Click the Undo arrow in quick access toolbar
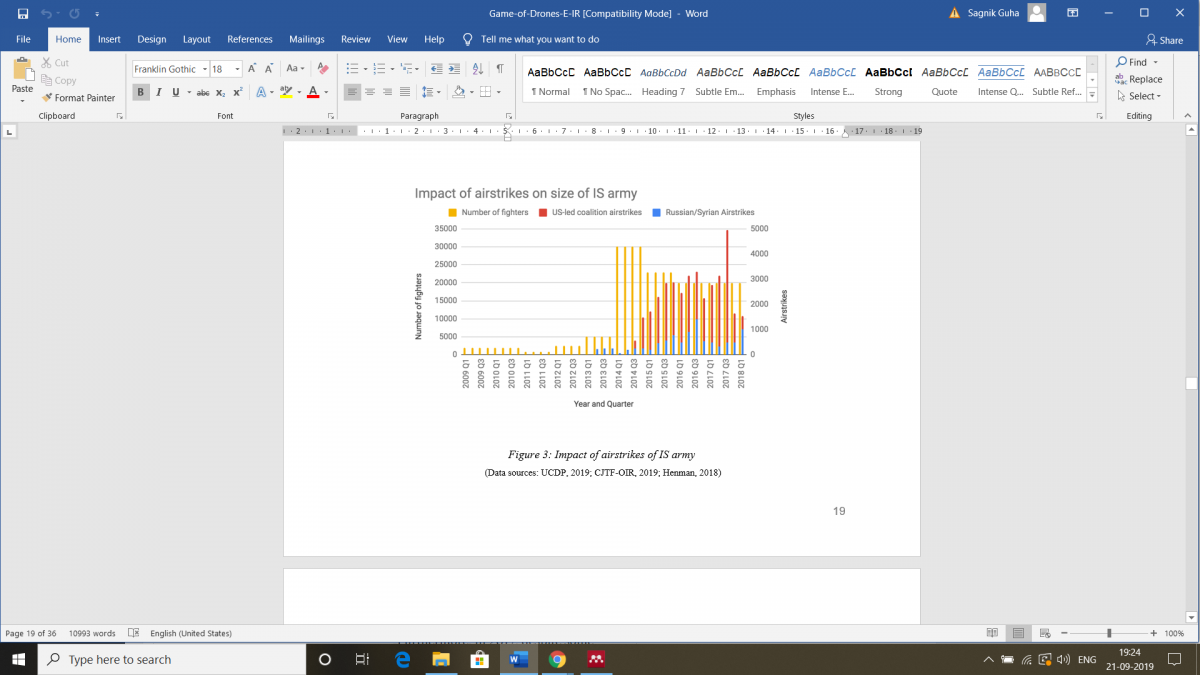The image size is (1200, 675). (x=46, y=13)
